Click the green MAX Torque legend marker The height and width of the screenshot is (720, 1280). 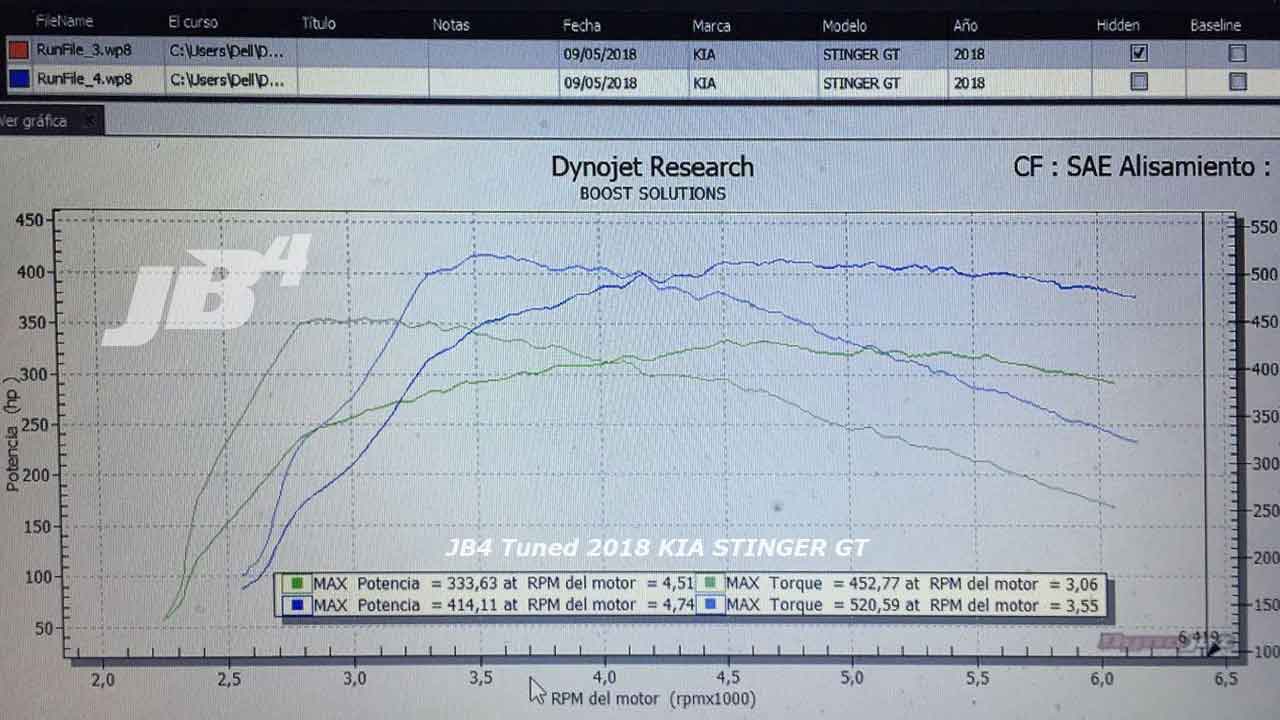712,583
